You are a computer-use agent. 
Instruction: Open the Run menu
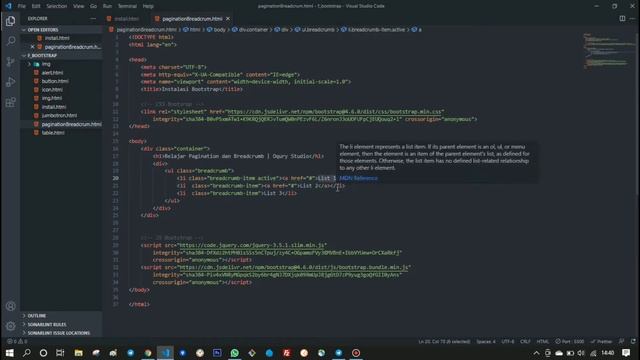pos(107,6)
